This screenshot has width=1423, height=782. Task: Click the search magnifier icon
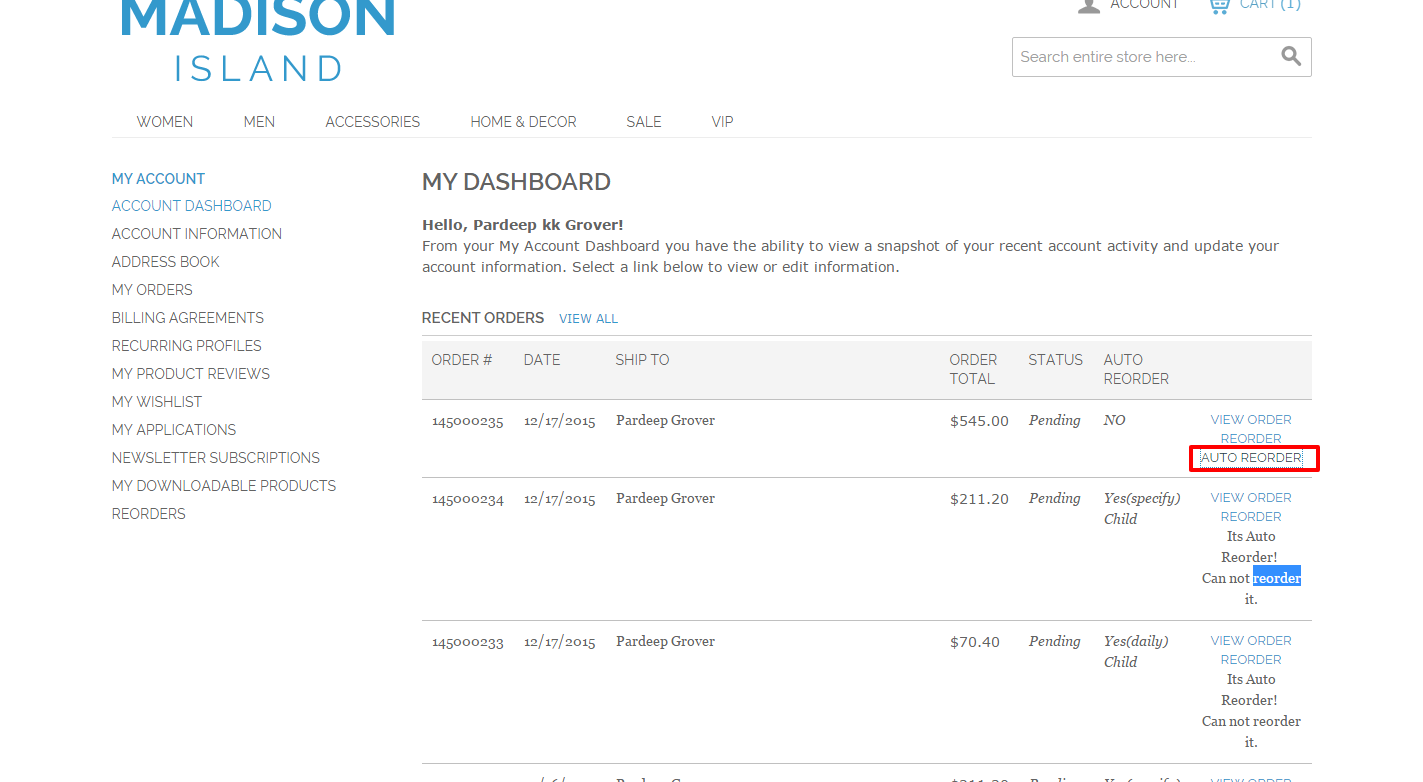coord(1291,57)
